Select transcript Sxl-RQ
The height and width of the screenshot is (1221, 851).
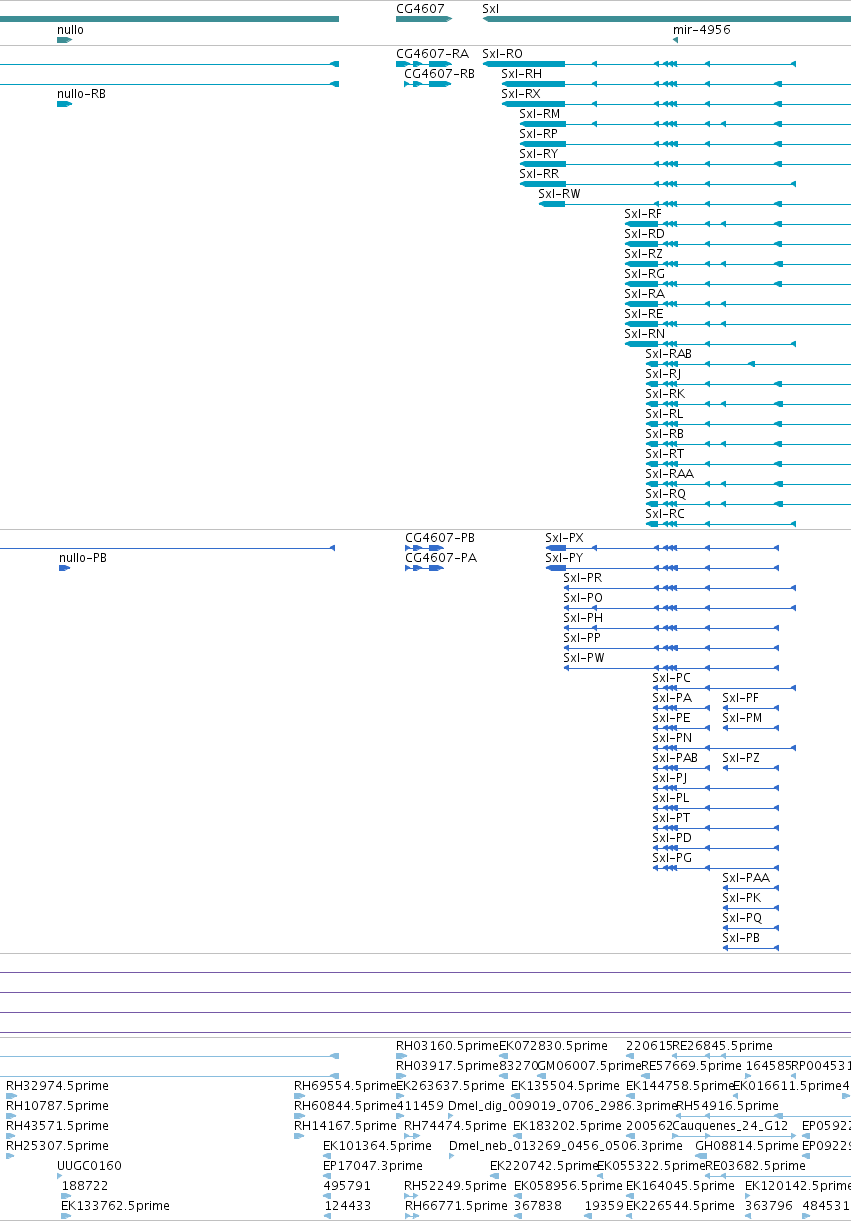(665, 494)
